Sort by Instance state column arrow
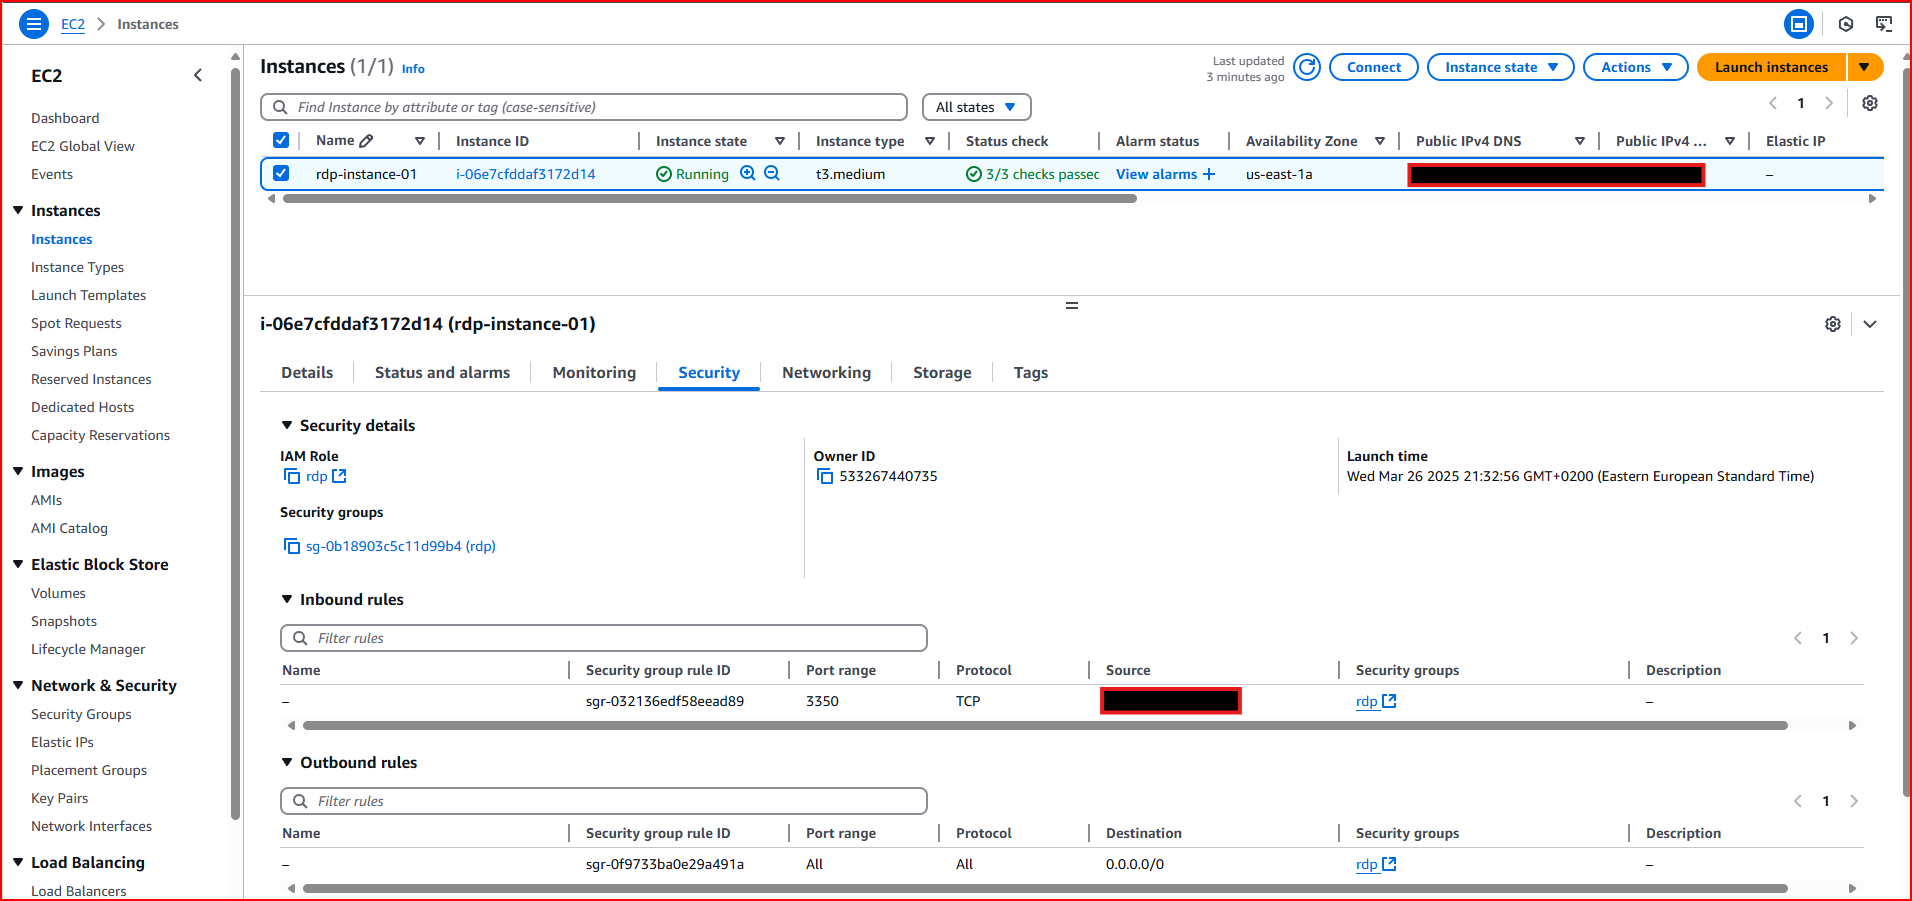The width and height of the screenshot is (1912, 901). click(780, 141)
